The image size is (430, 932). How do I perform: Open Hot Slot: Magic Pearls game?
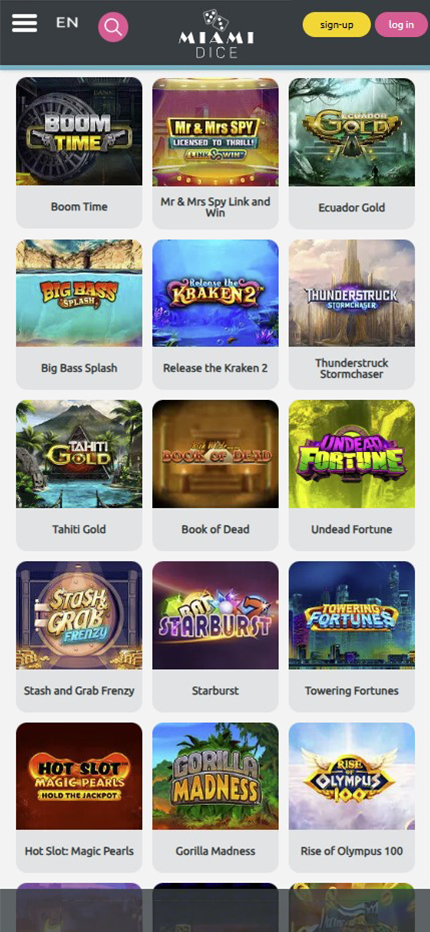point(79,797)
